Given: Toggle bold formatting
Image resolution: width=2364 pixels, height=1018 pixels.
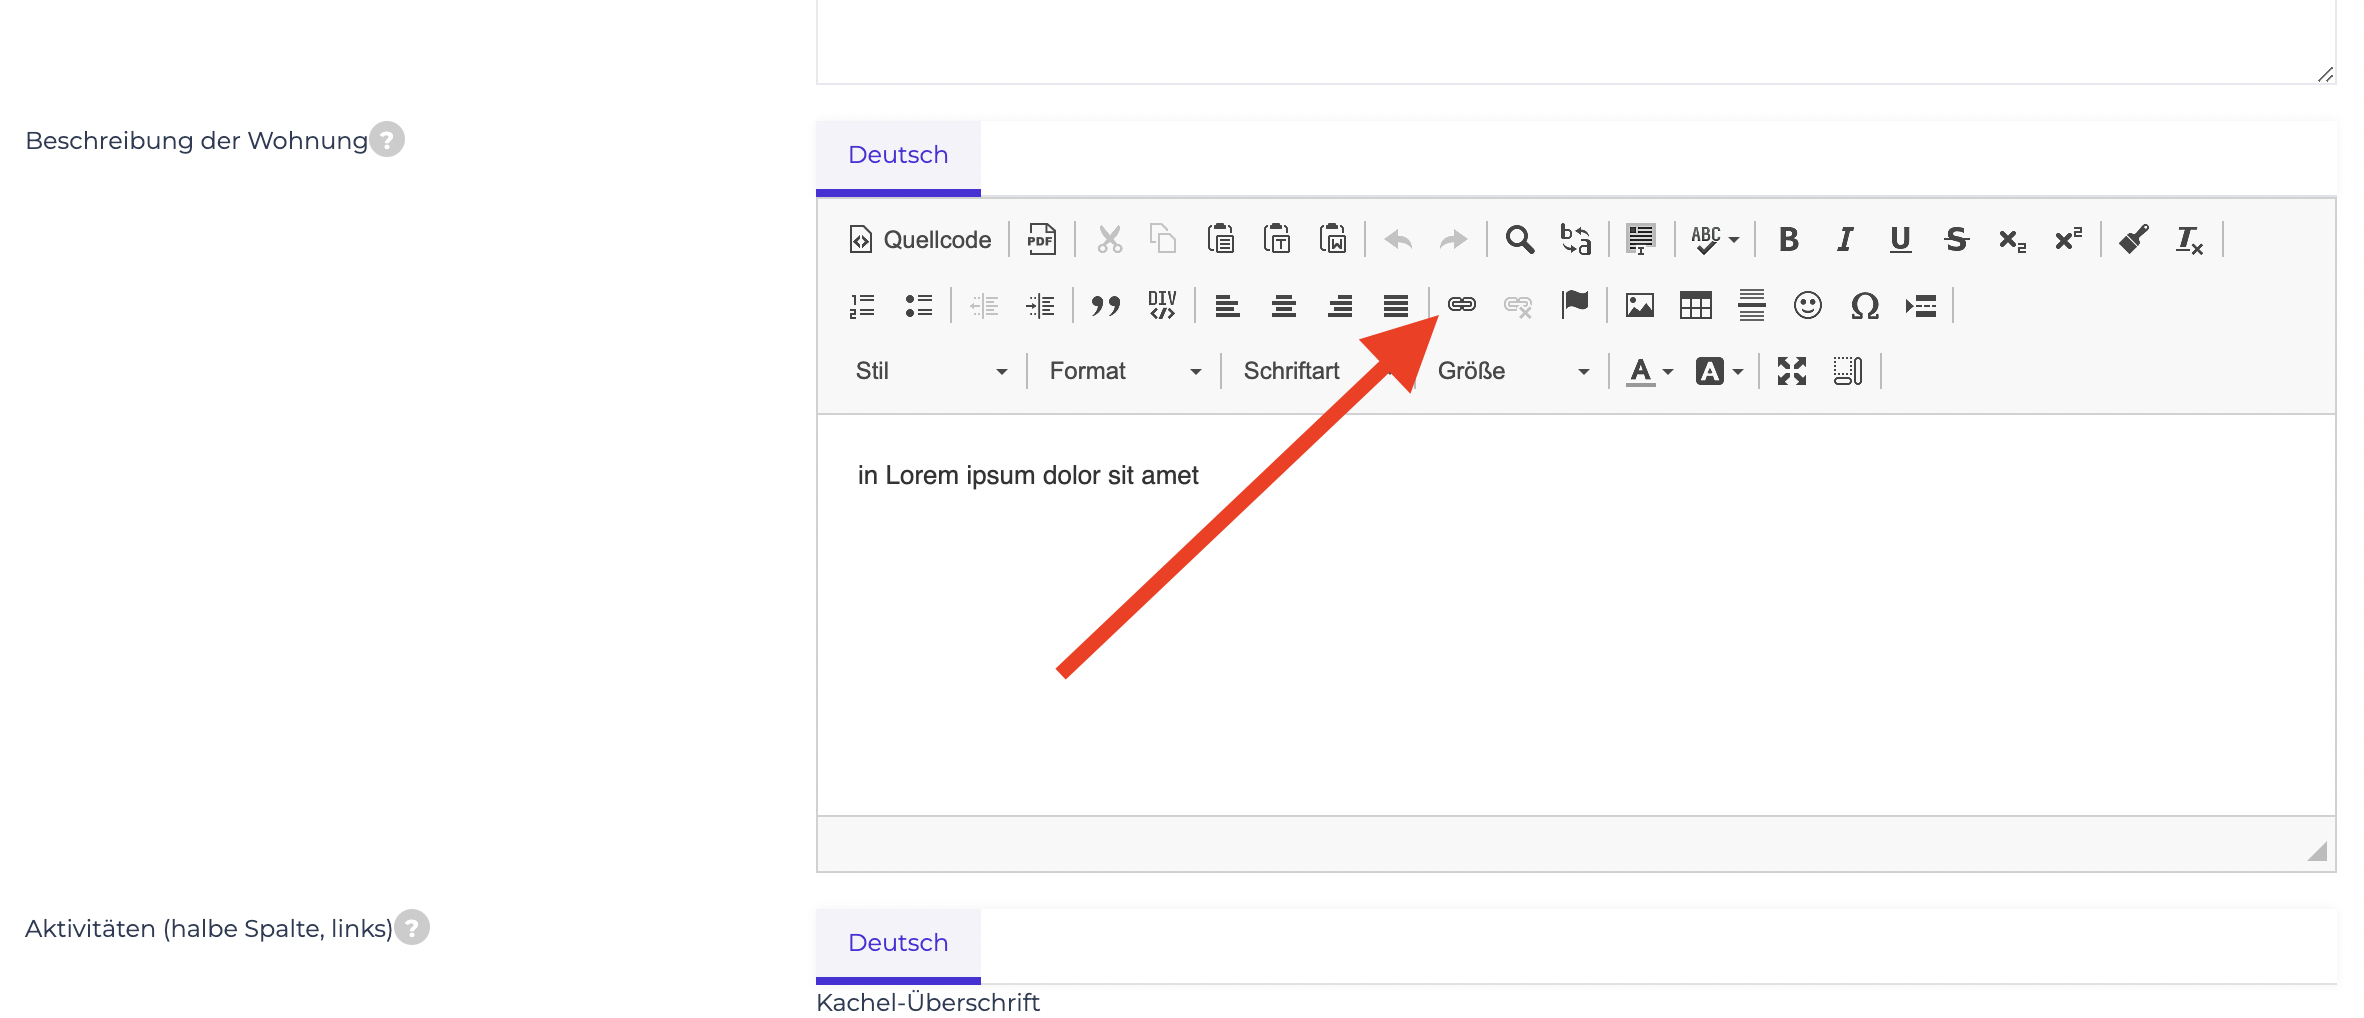Looking at the screenshot, I should (x=1789, y=240).
